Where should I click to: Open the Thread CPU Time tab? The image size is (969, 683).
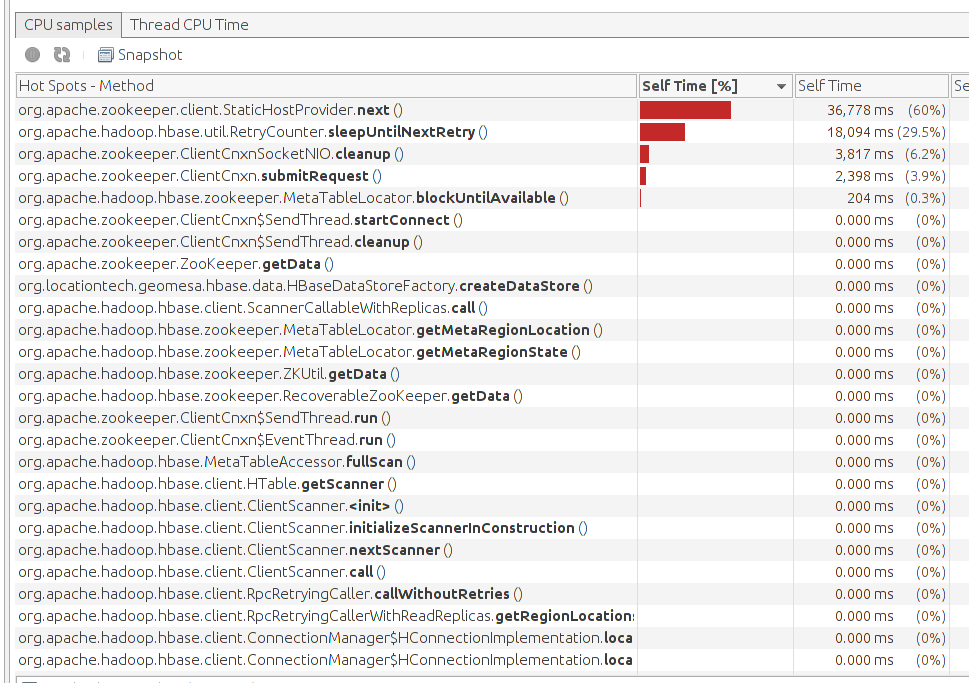pos(189,24)
